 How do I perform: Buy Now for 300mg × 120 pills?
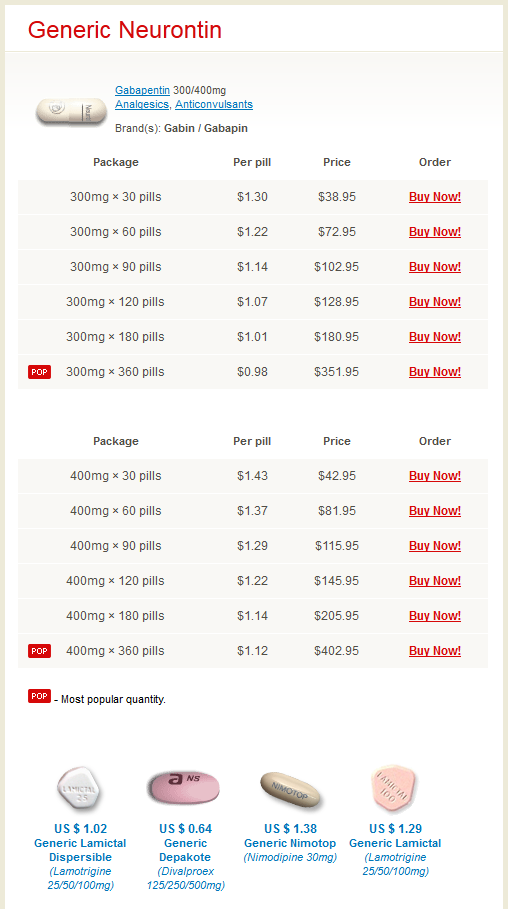(x=435, y=302)
